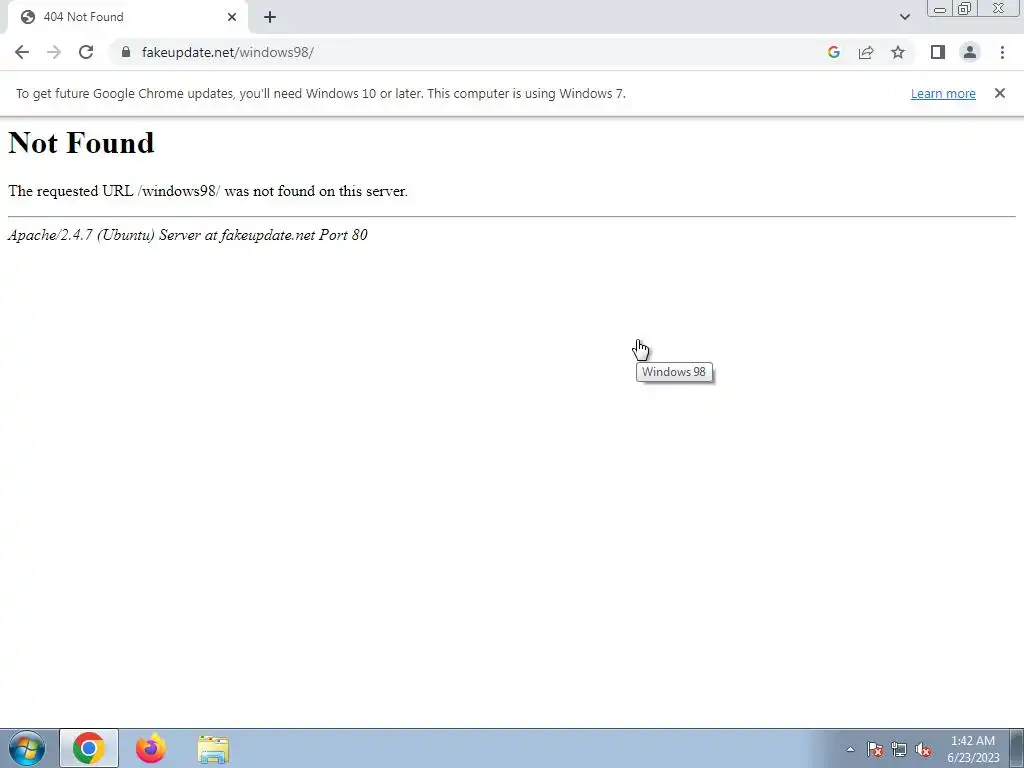Click the requested URL error message
The image size is (1024, 768).
tap(208, 191)
